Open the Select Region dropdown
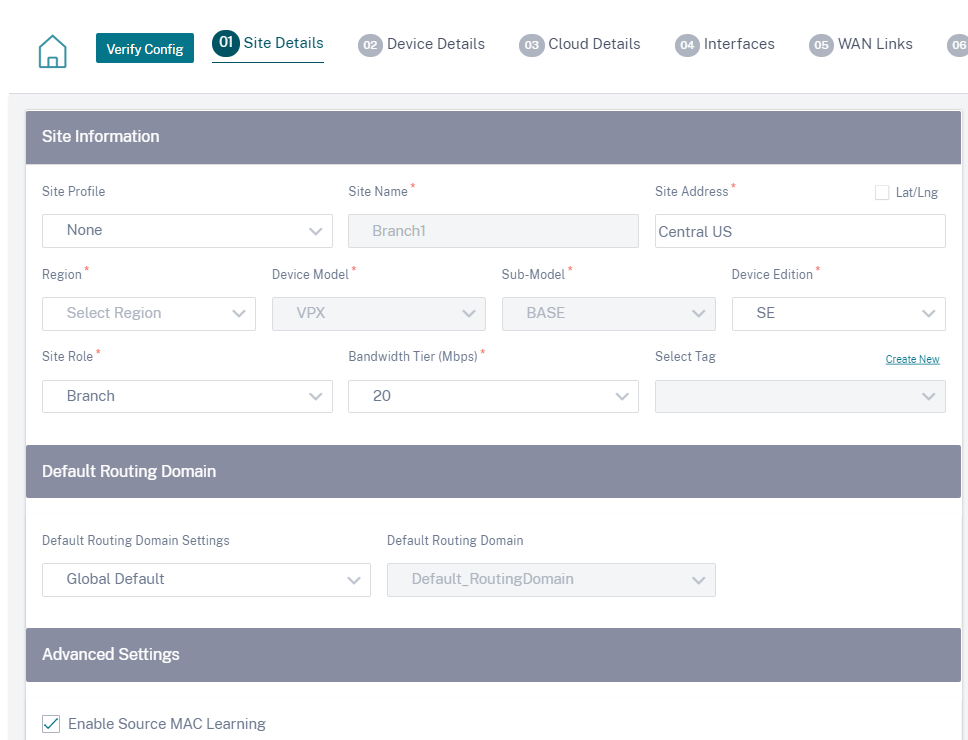Image resolution: width=968 pixels, height=740 pixels. point(149,314)
